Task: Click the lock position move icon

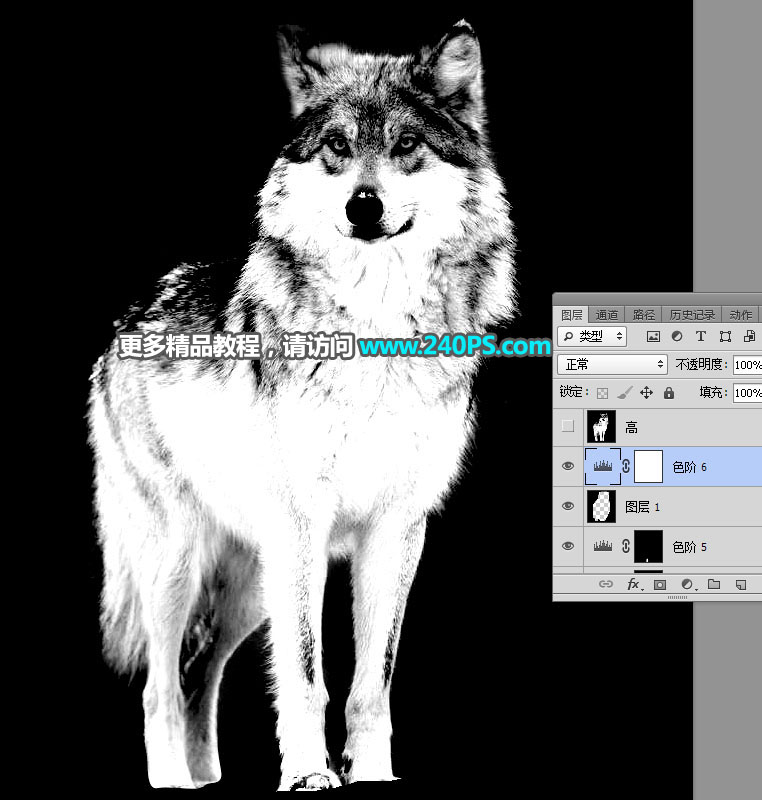Action: coord(646,393)
